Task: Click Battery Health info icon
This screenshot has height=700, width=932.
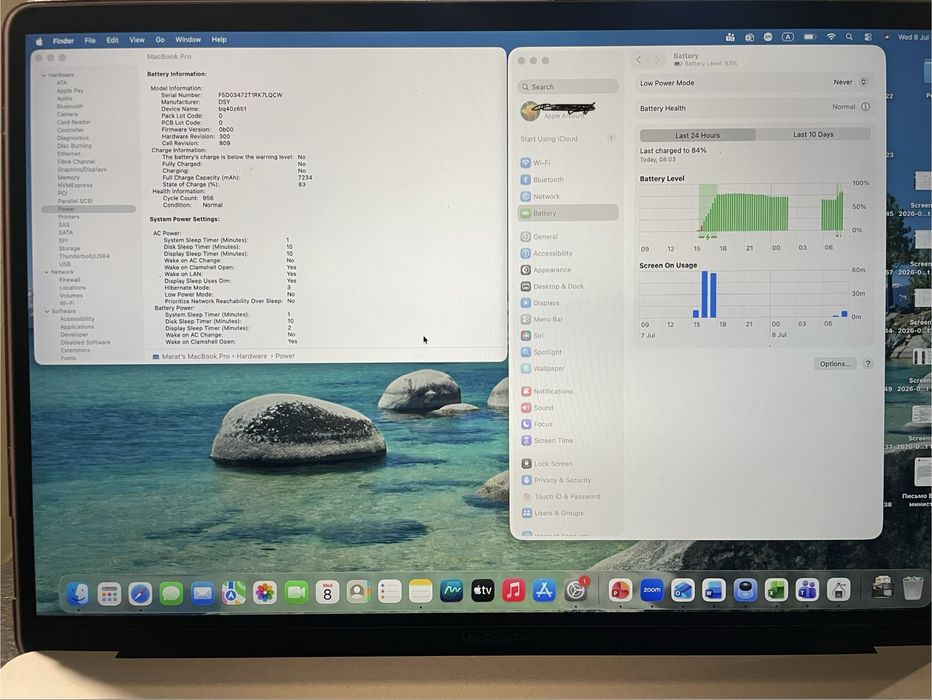Action: (865, 108)
